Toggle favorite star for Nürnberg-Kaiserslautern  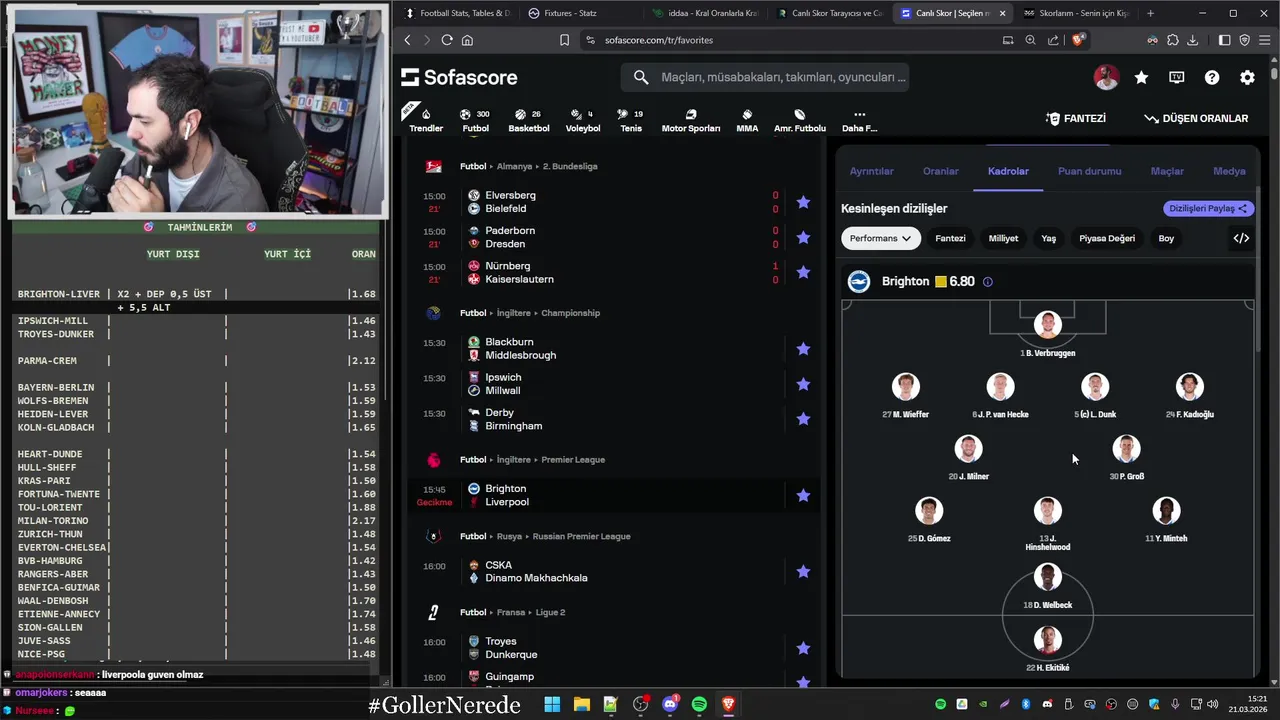pyautogui.click(x=803, y=272)
